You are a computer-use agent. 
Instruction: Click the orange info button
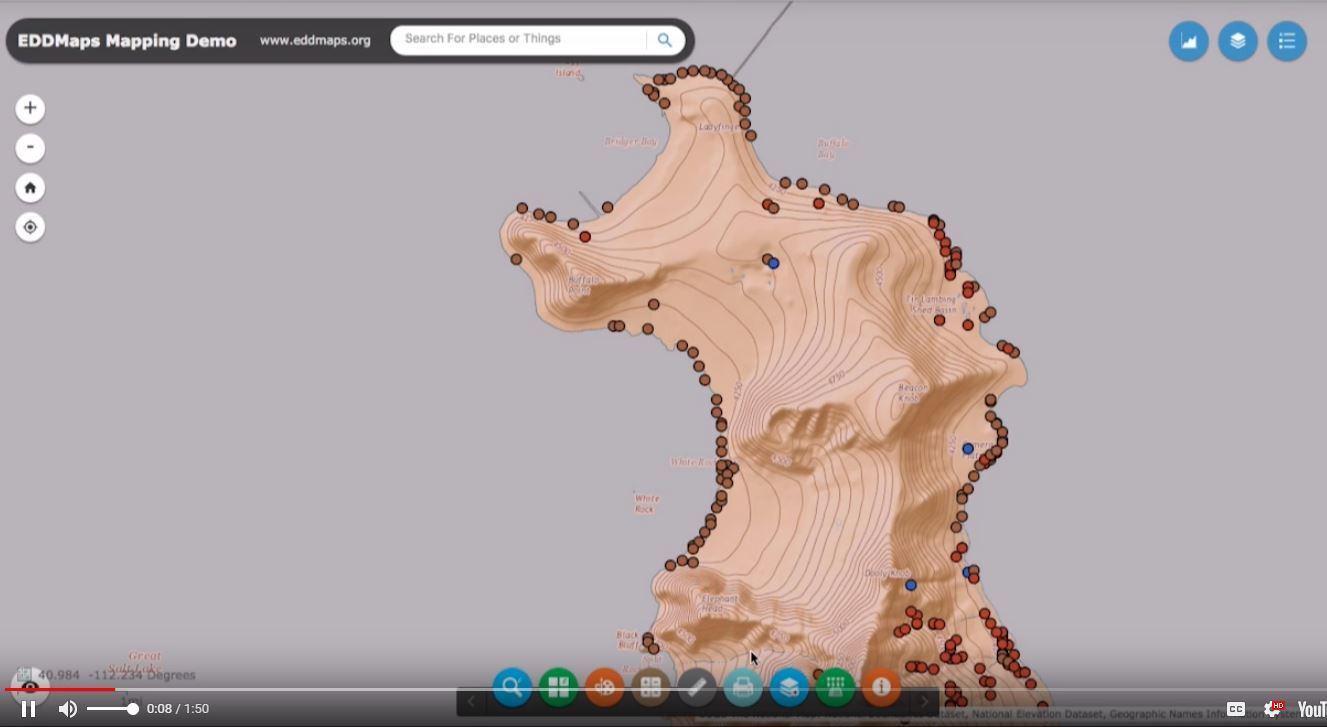coord(881,687)
